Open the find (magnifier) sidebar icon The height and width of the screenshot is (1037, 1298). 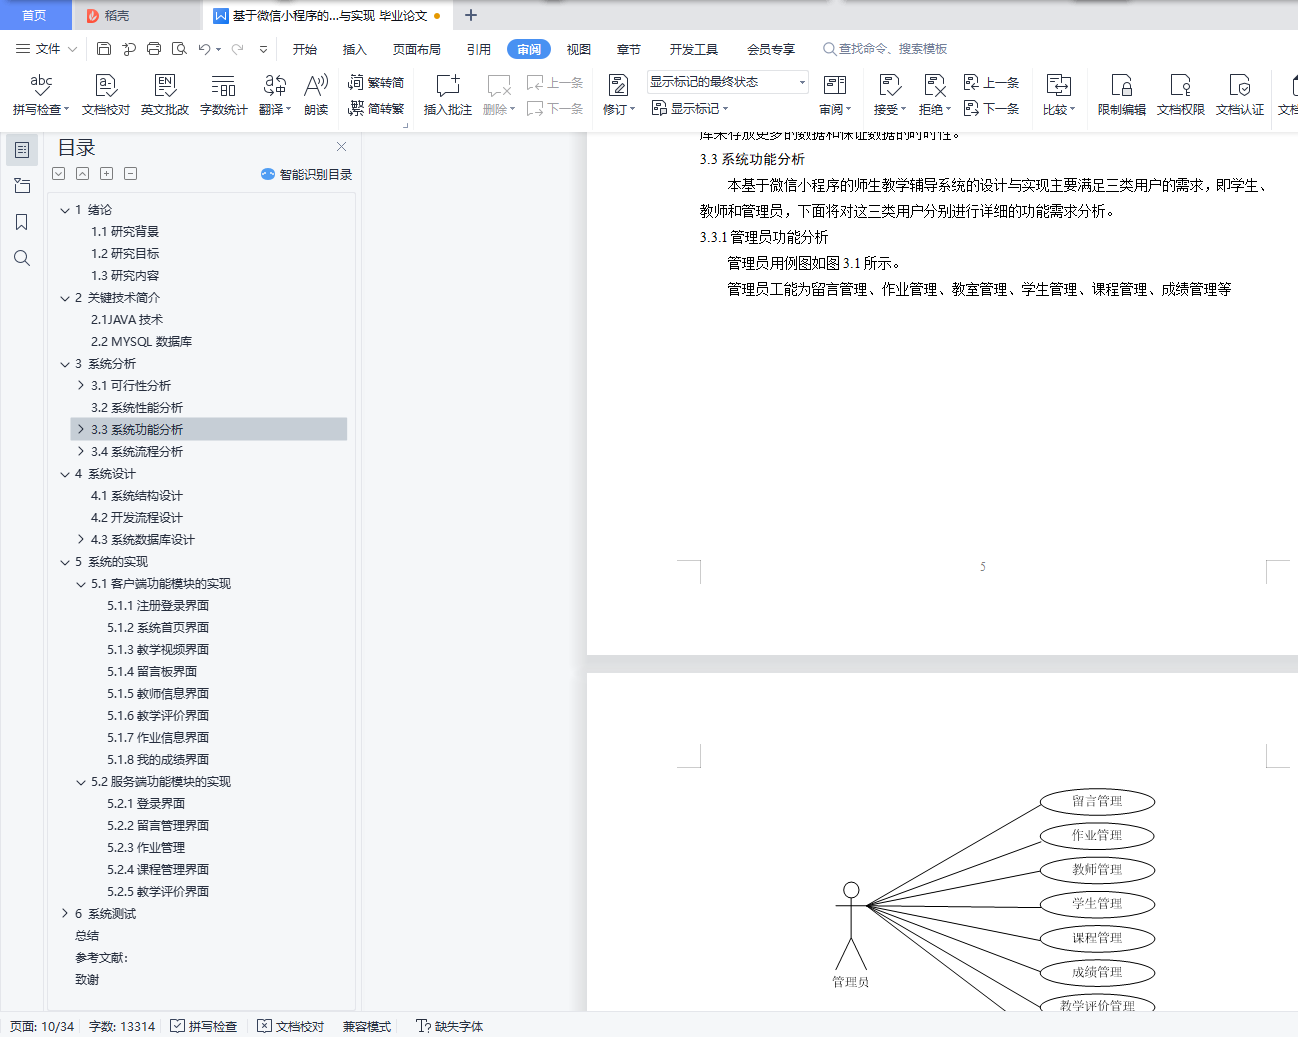(21, 258)
